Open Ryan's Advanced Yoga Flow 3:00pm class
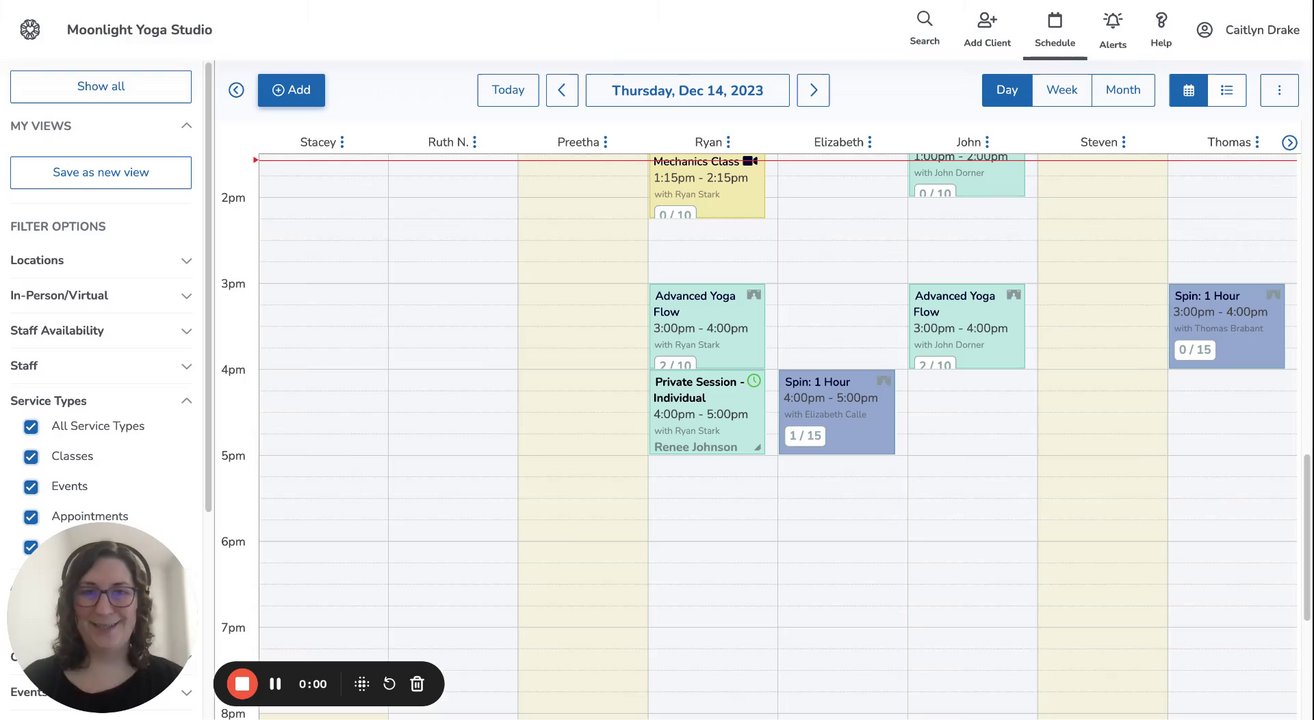1314x720 pixels. [x=707, y=327]
